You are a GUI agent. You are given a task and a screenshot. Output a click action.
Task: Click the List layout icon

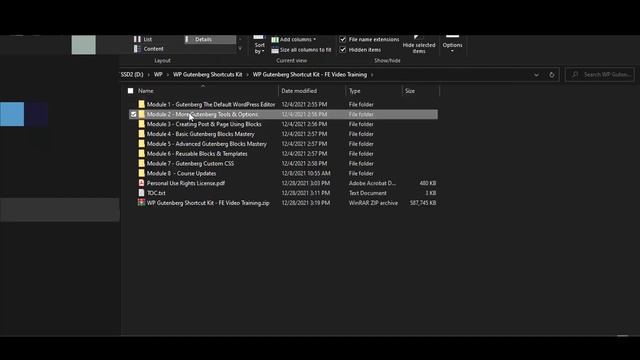coord(137,39)
